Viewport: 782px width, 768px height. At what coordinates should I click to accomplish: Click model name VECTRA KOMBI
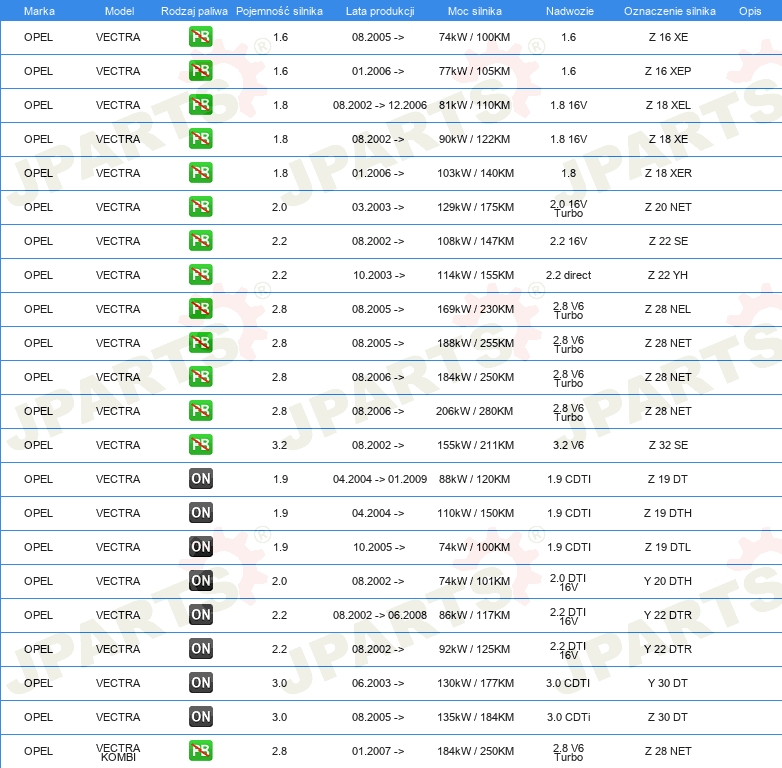pos(118,752)
